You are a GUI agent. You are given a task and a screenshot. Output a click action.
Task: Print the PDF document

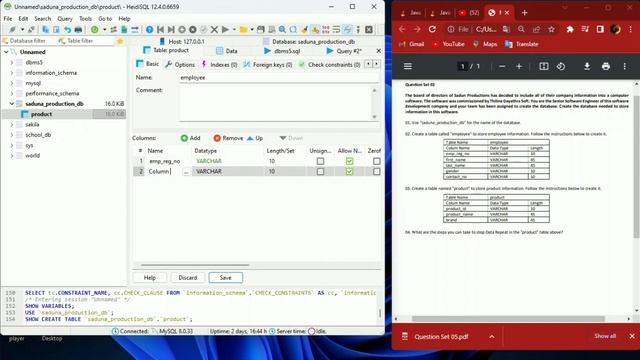pos(606,66)
